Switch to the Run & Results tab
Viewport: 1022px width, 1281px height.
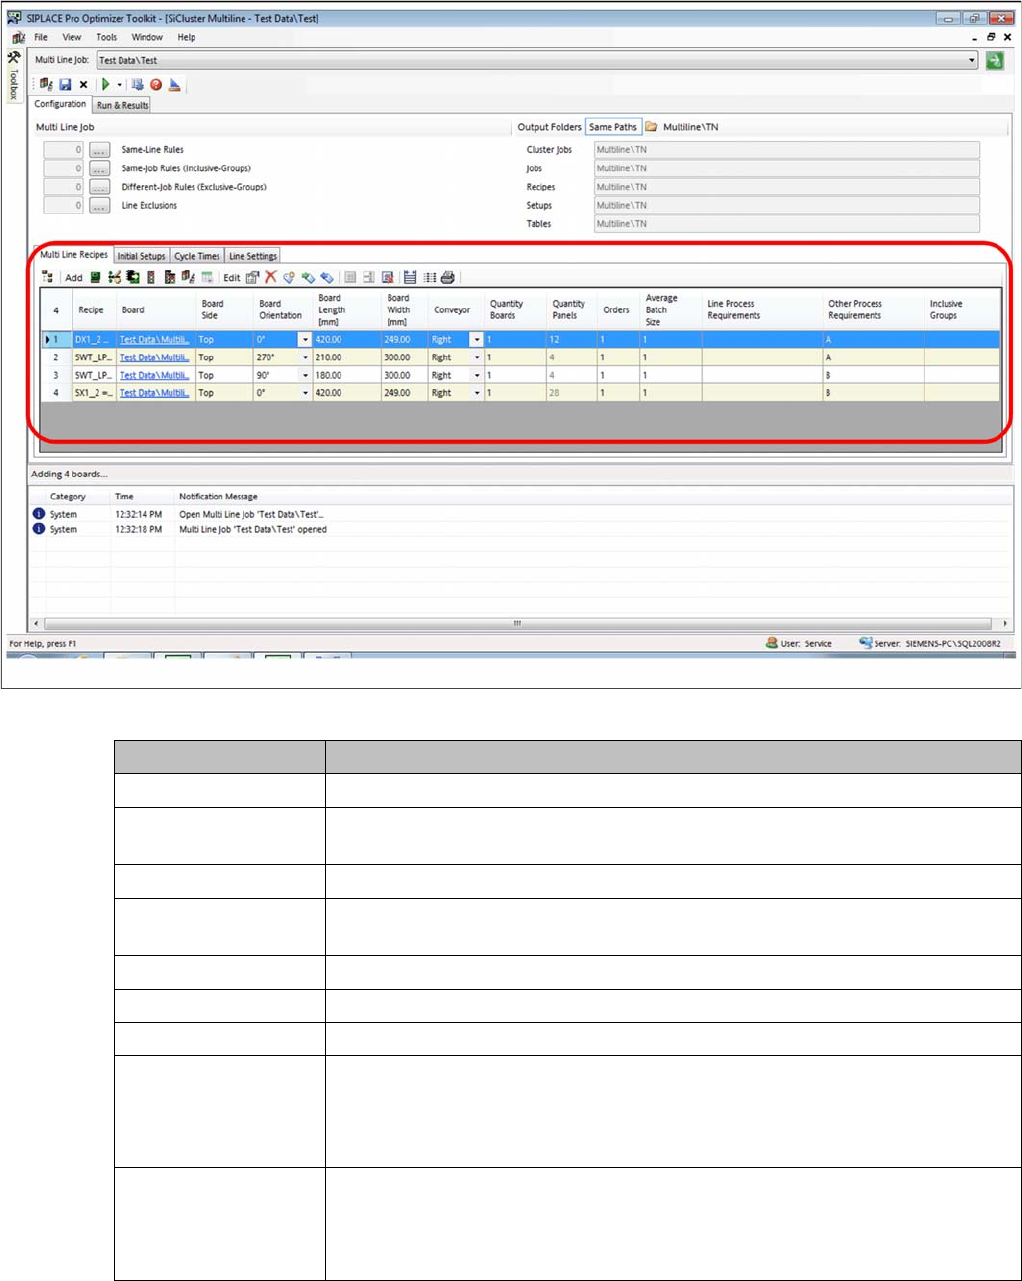[122, 105]
